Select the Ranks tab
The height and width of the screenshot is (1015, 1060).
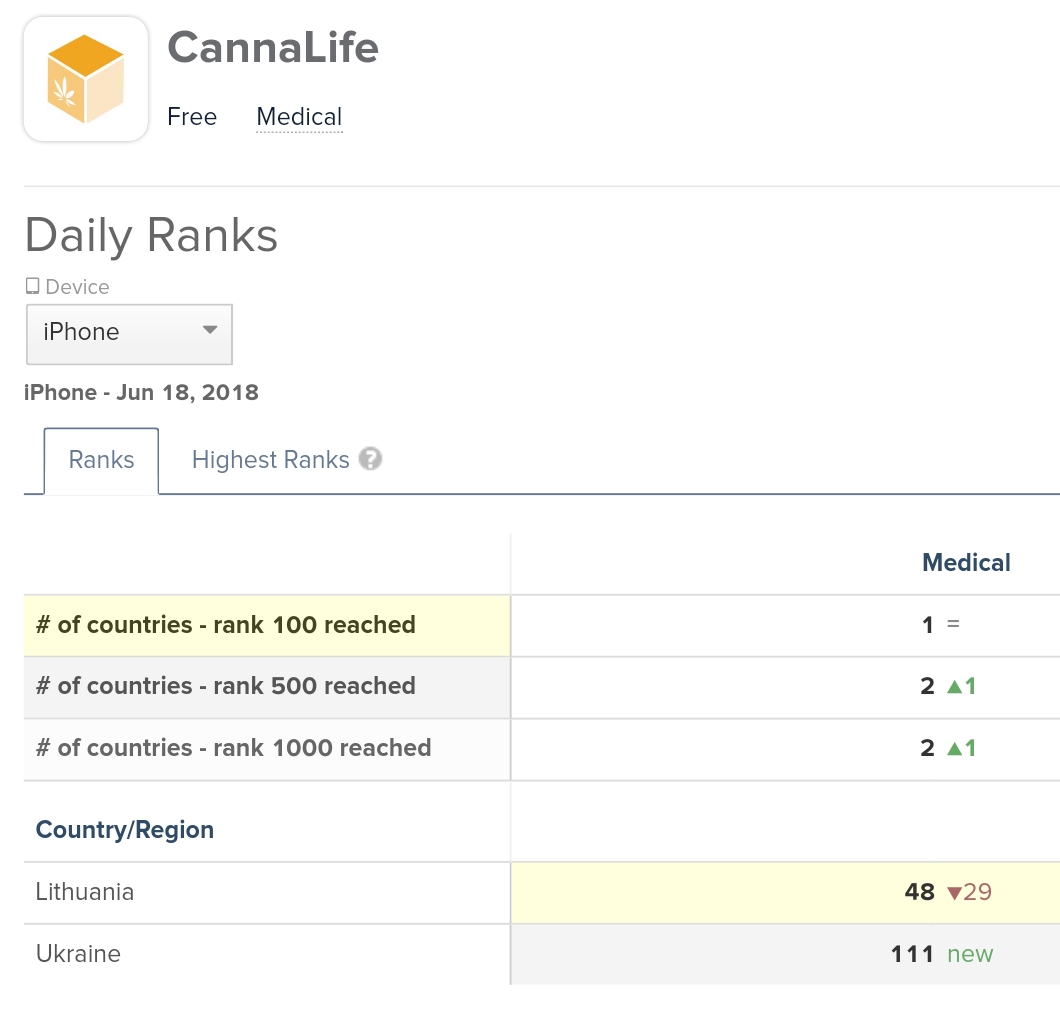pyautogui.click(x=101, y=459)
